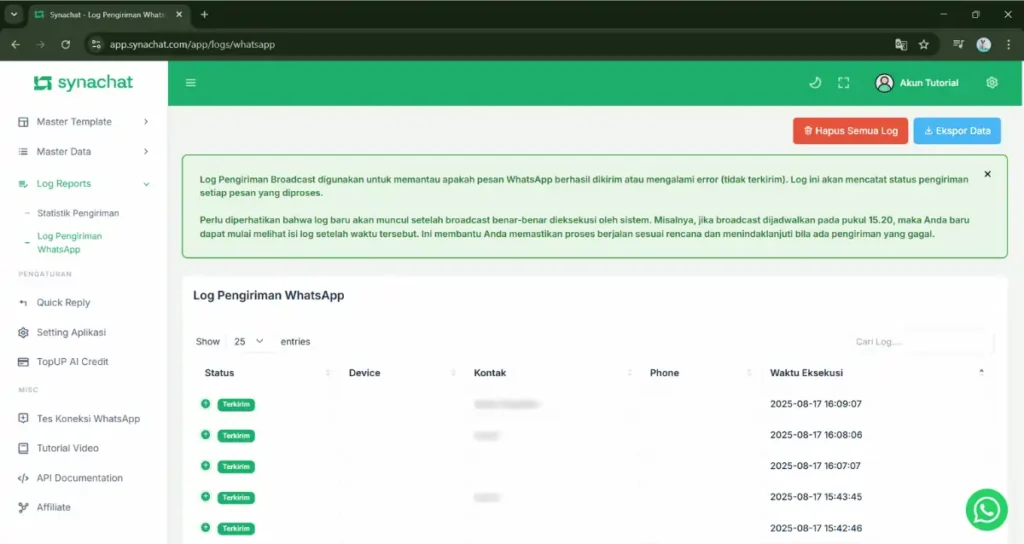The image size is (1024, 544).
Task: Click the Hapus Semua Log button
Action: [850, 131]
